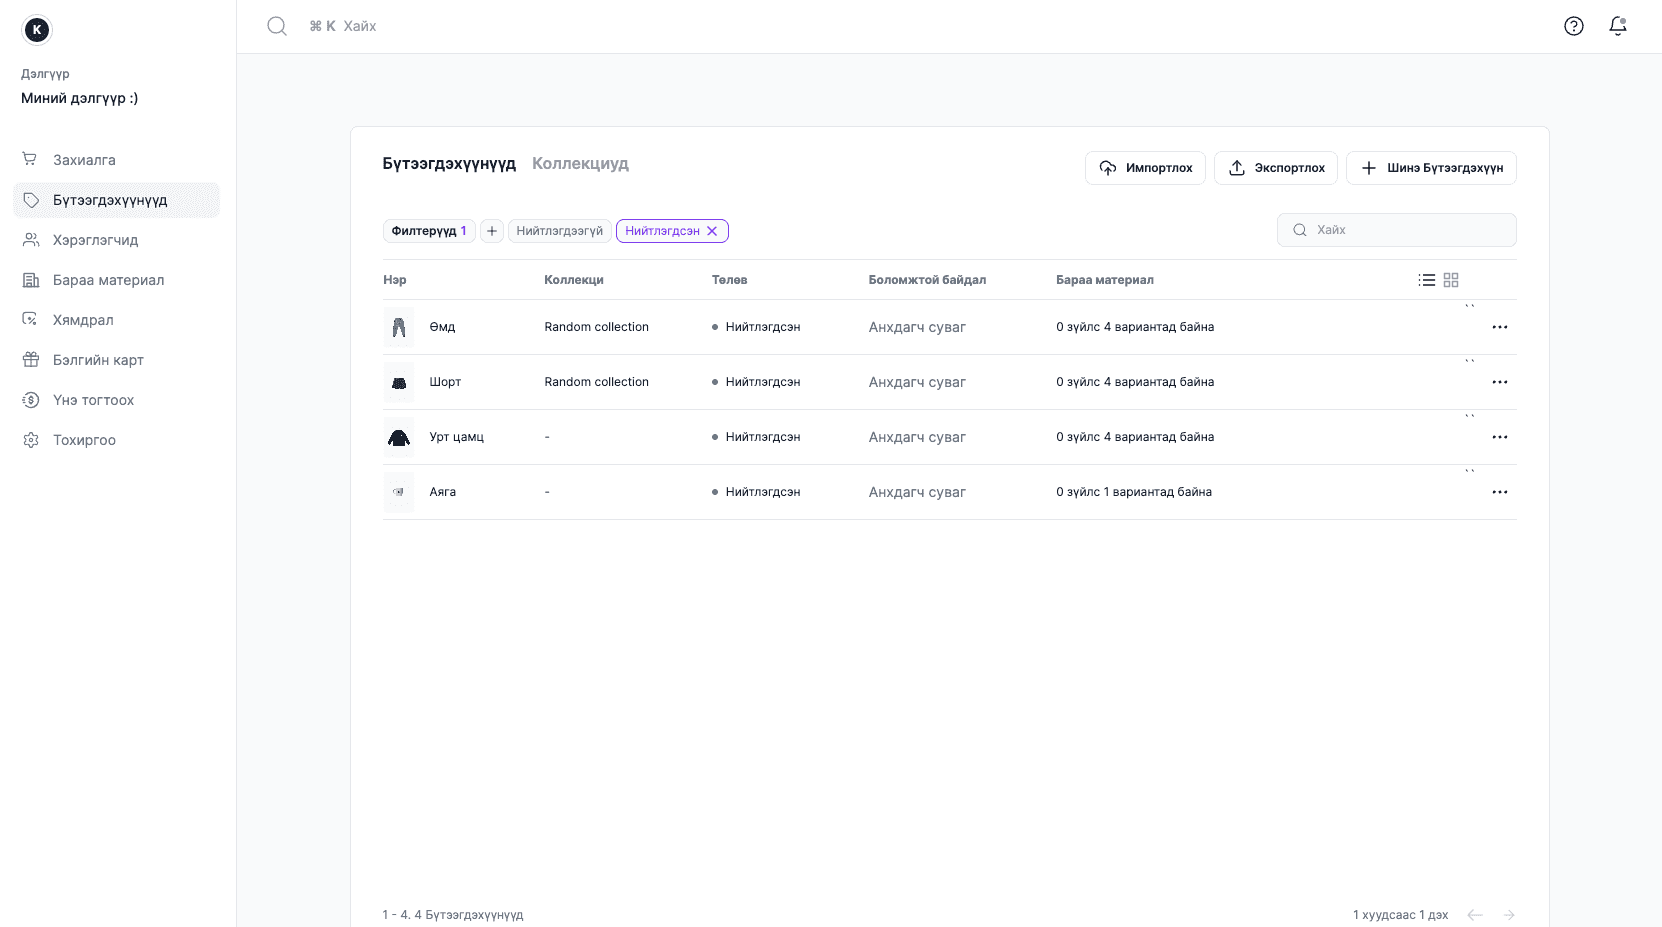Open actions menu for Өмд row
Image resolution: width=1662 pixels, height=927 pixels.
pyautogui.click(x=1500, y=327)
